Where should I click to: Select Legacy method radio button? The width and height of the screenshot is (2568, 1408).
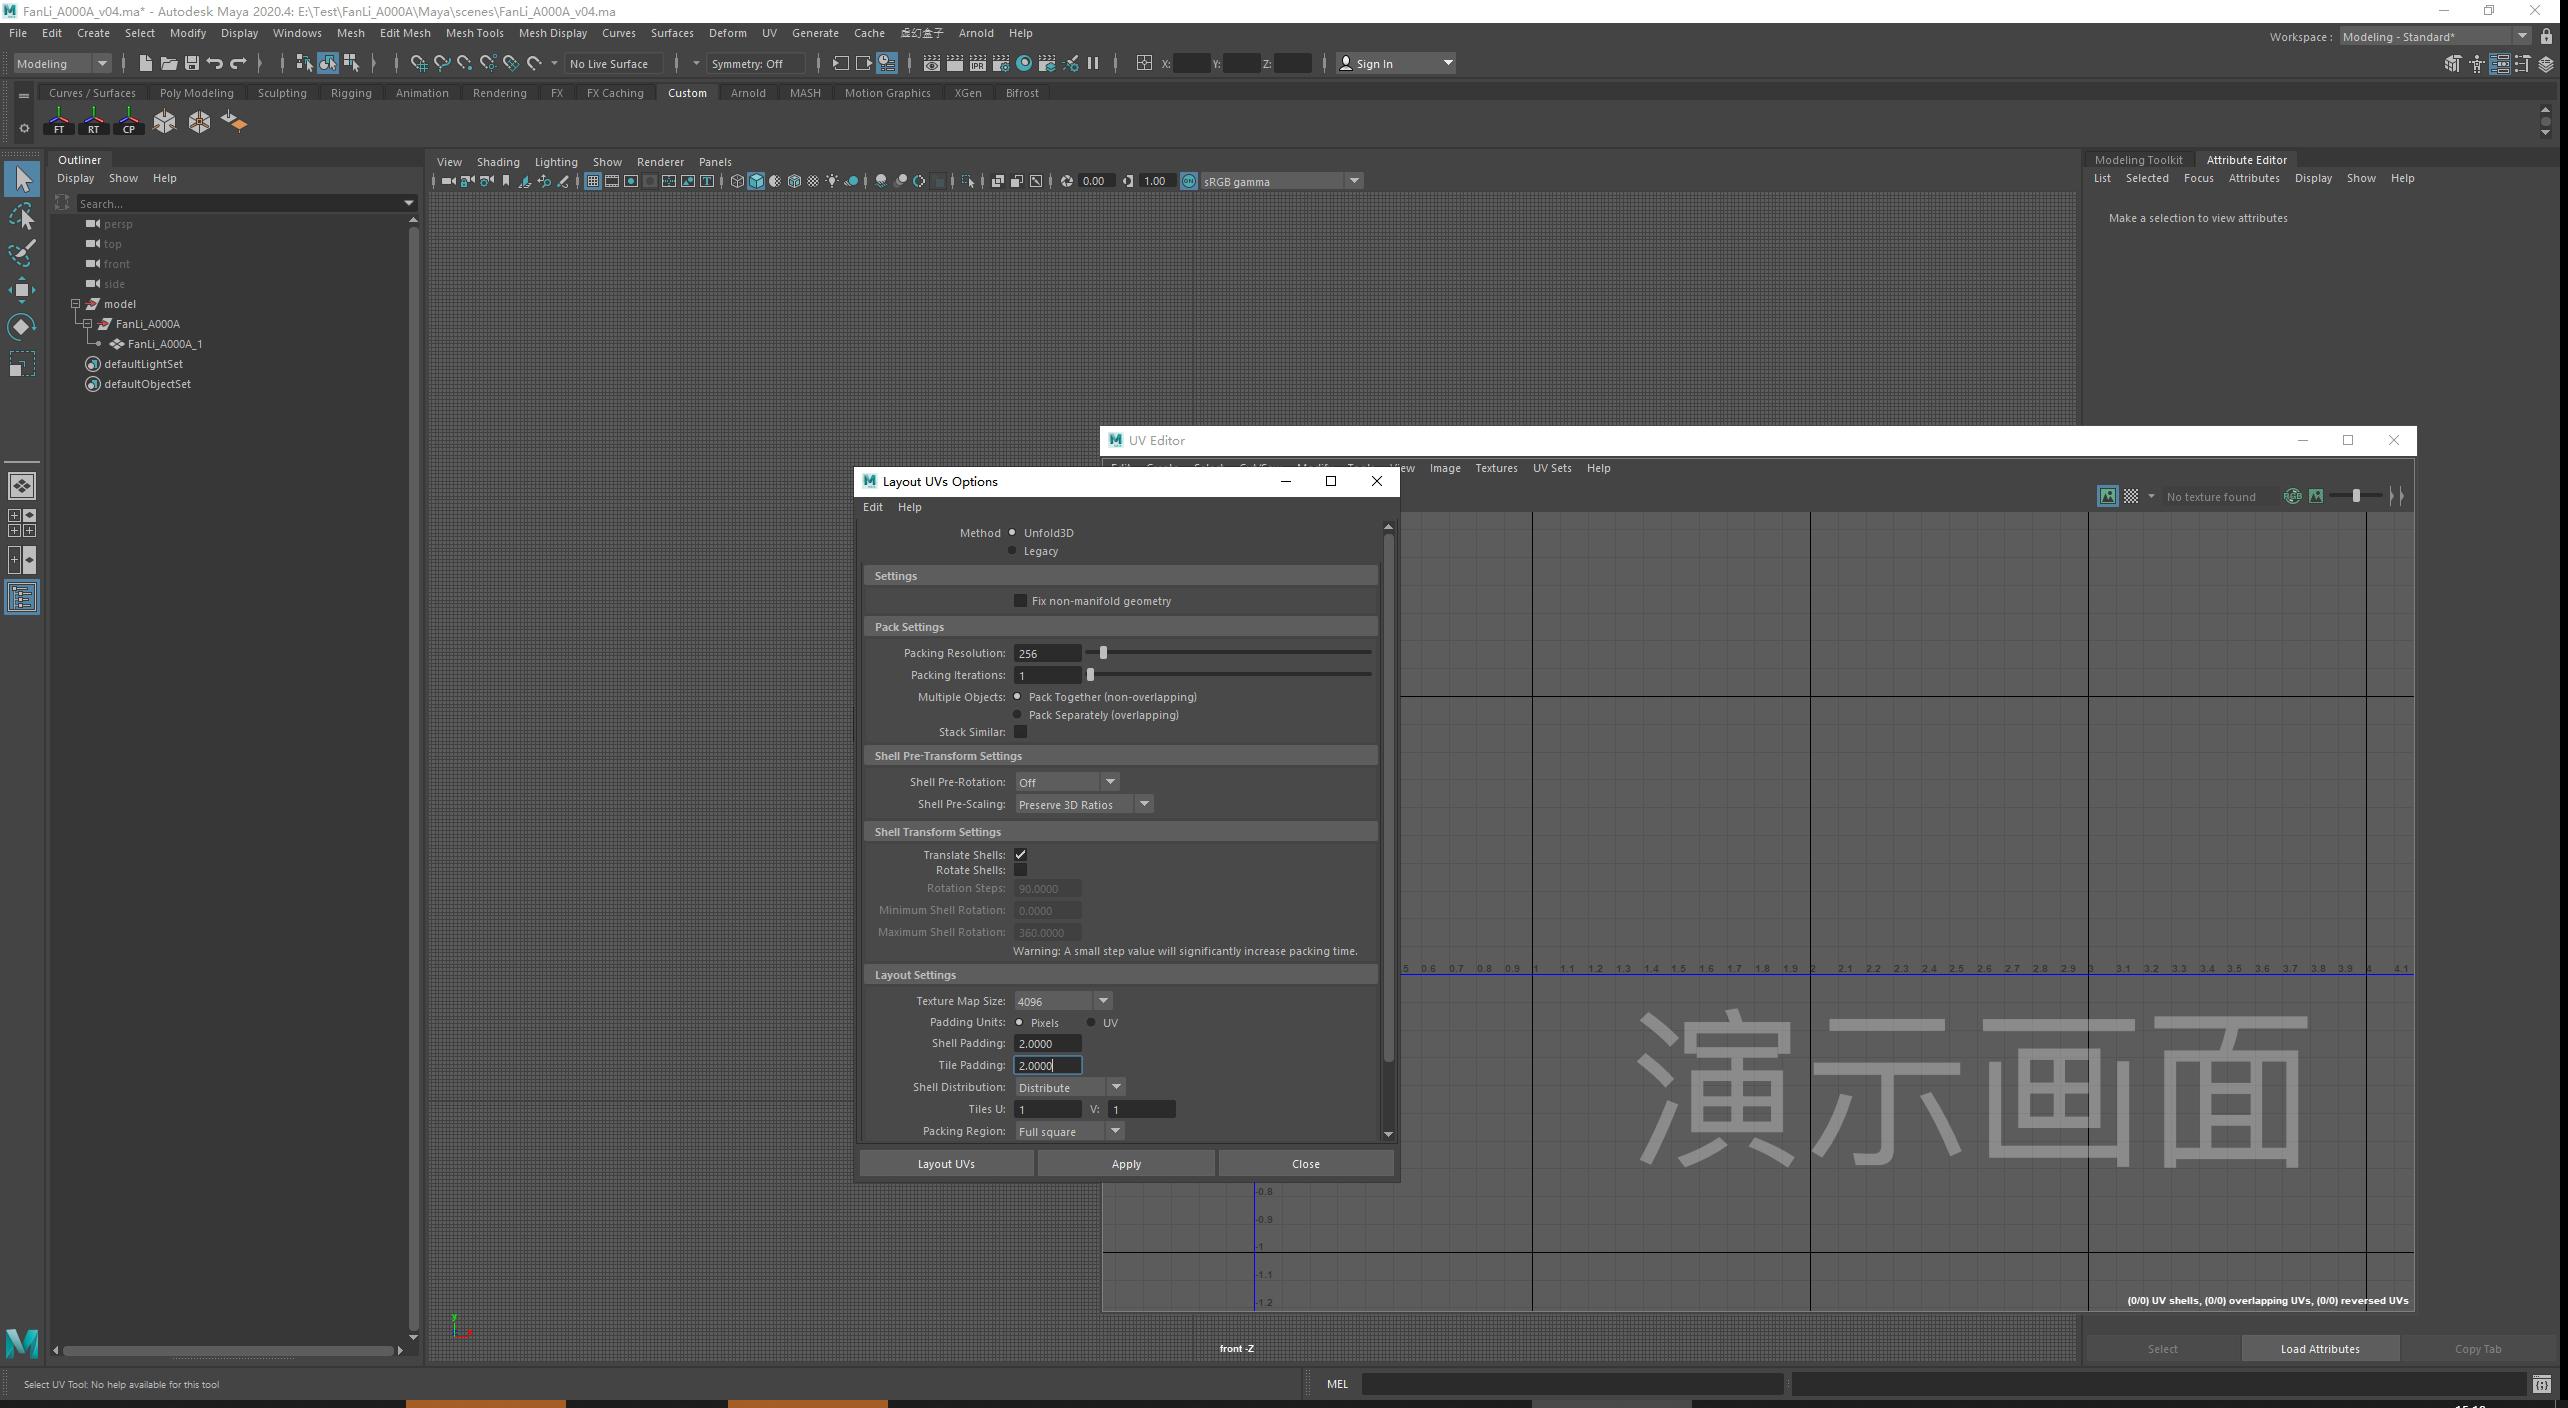pyautogui.click(x=1012, y=551)
